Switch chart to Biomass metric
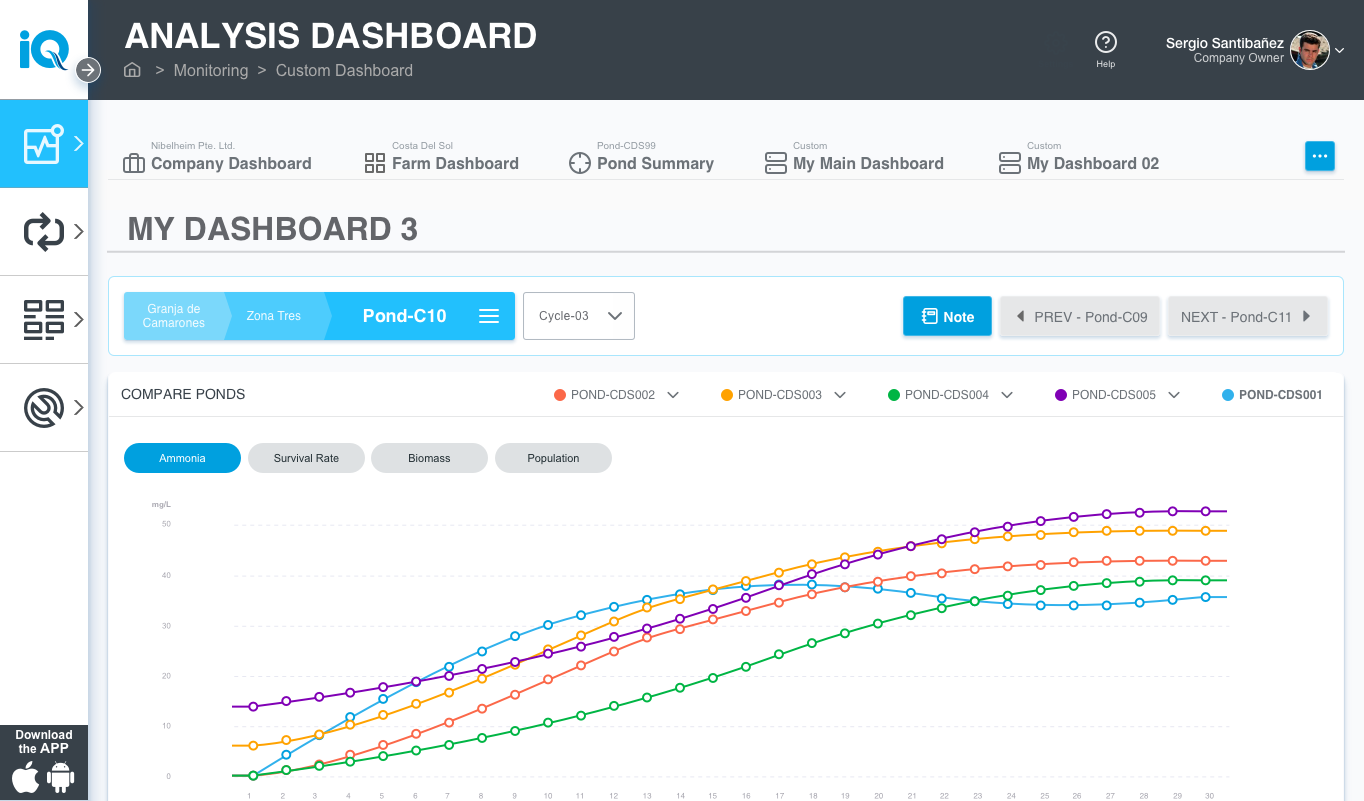1364x801 pixels. [x=429, y=458]
